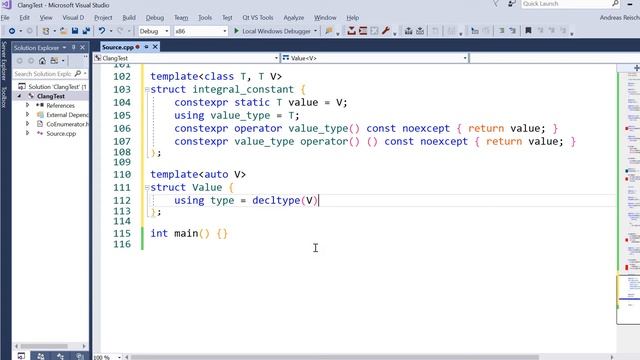Close the Source.cpp tab
Viewport: 640px width, 360px height.
[155, 47]
